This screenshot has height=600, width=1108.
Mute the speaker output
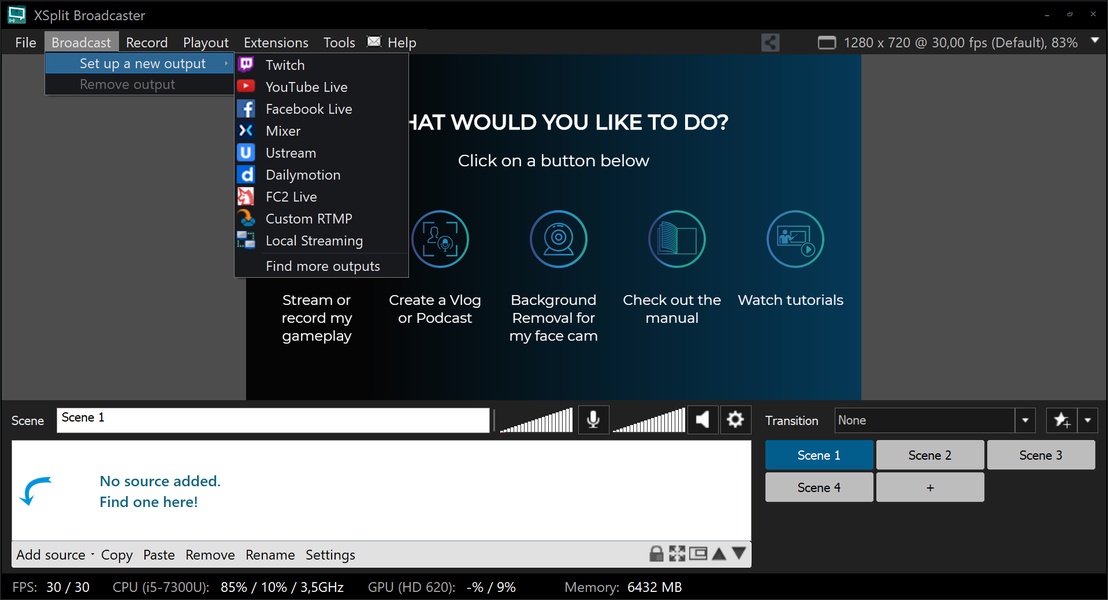(x=703, y=420)
